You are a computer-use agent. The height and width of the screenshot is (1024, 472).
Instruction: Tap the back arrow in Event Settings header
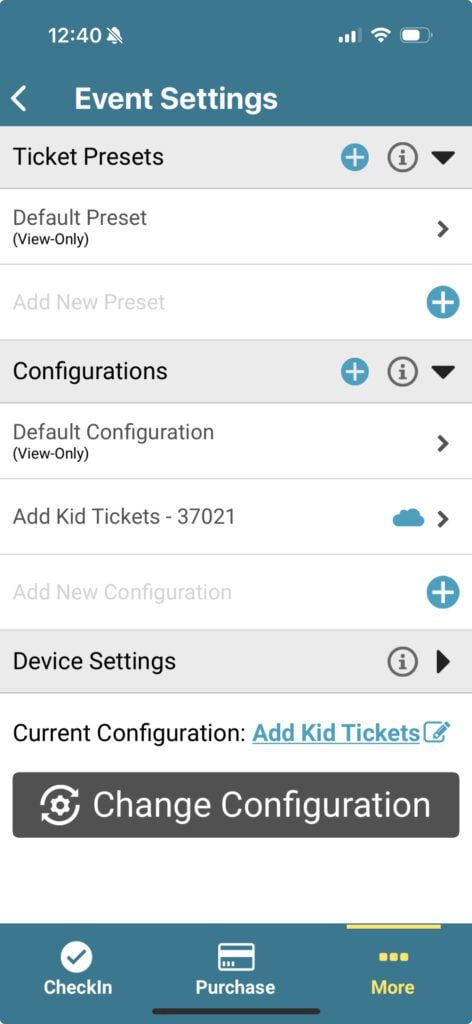[x=19, y=99]
